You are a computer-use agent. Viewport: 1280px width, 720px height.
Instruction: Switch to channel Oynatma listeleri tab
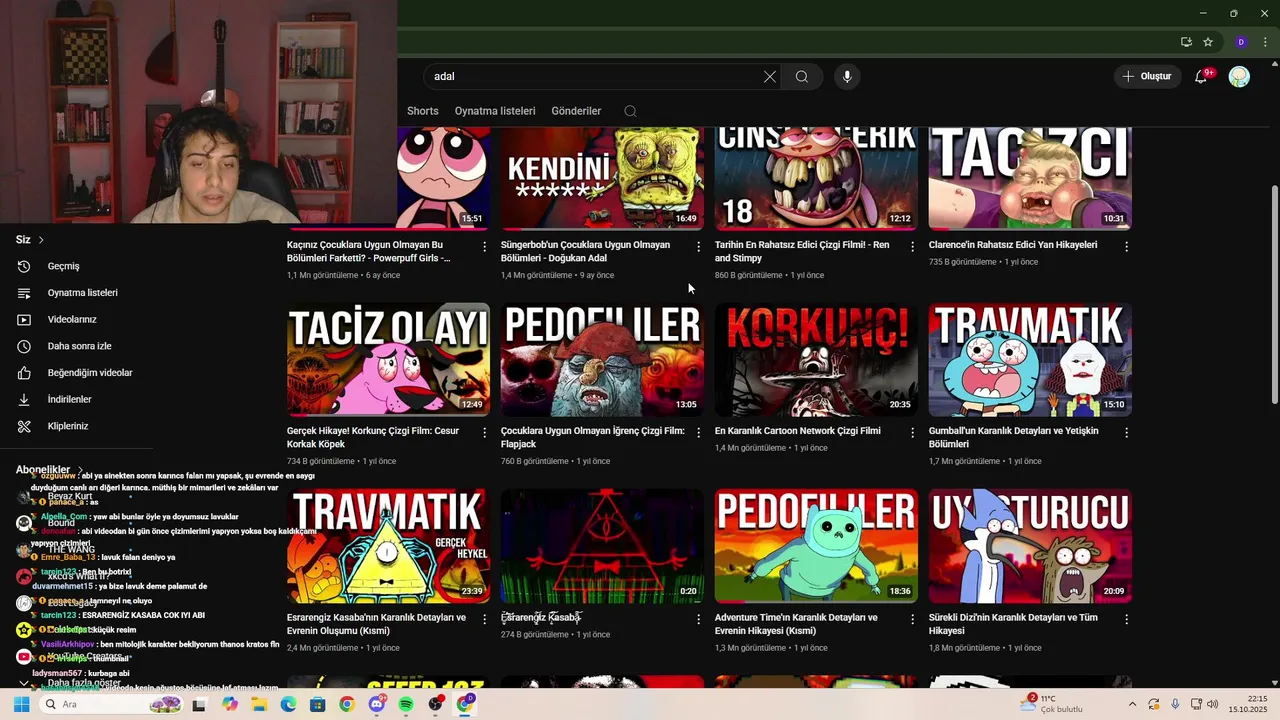[495, 111]
